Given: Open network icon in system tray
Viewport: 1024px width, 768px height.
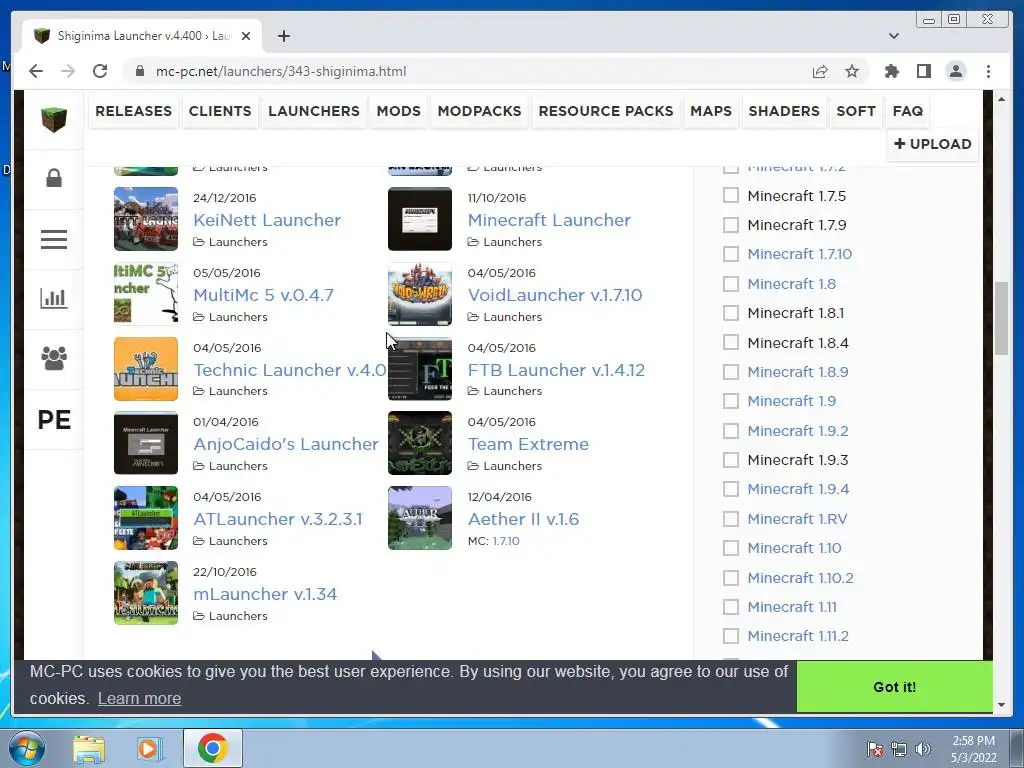Looking at the screenshot, I should click(x=899, y=749).
